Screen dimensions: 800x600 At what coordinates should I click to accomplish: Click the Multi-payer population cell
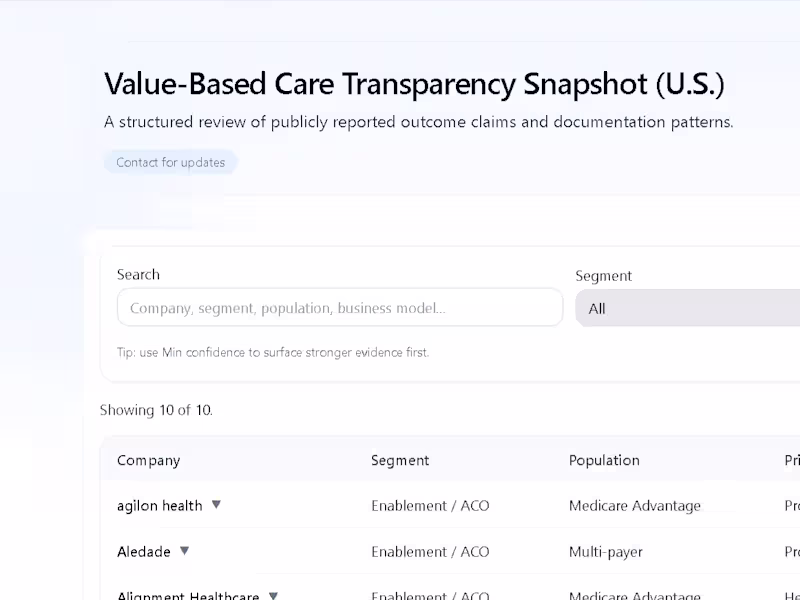tap(606, 552)
